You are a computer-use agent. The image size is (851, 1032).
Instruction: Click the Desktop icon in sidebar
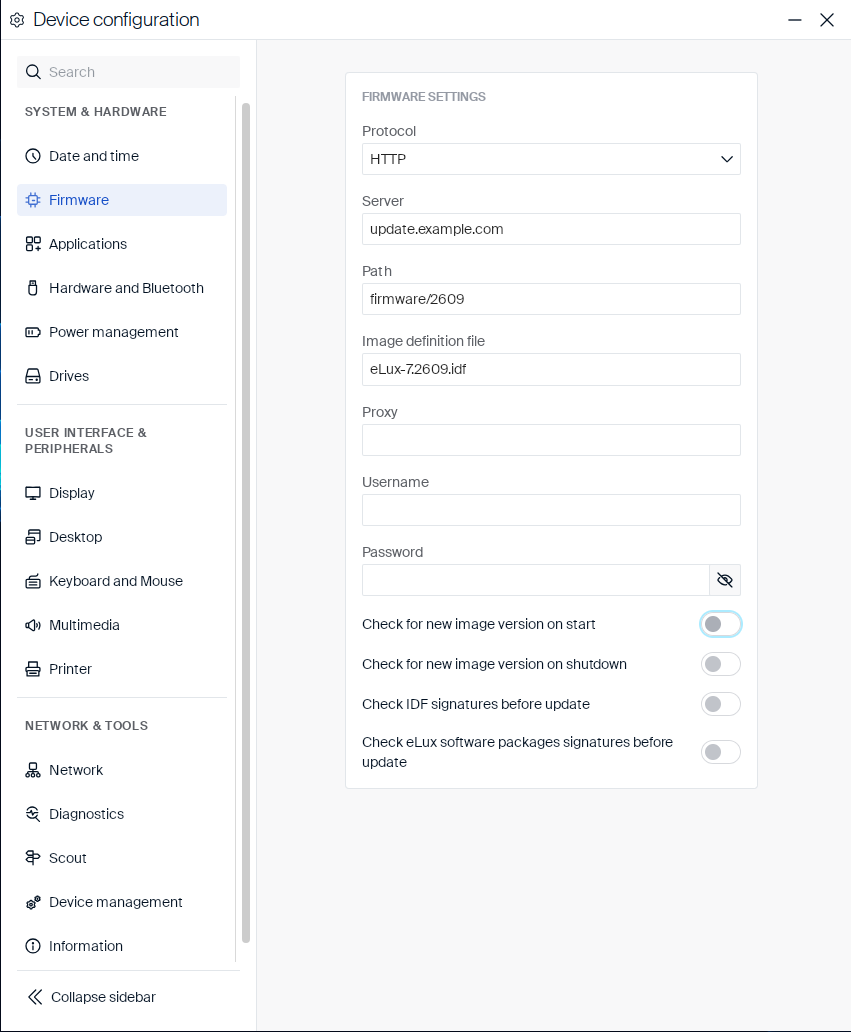[x=33, y=537]
